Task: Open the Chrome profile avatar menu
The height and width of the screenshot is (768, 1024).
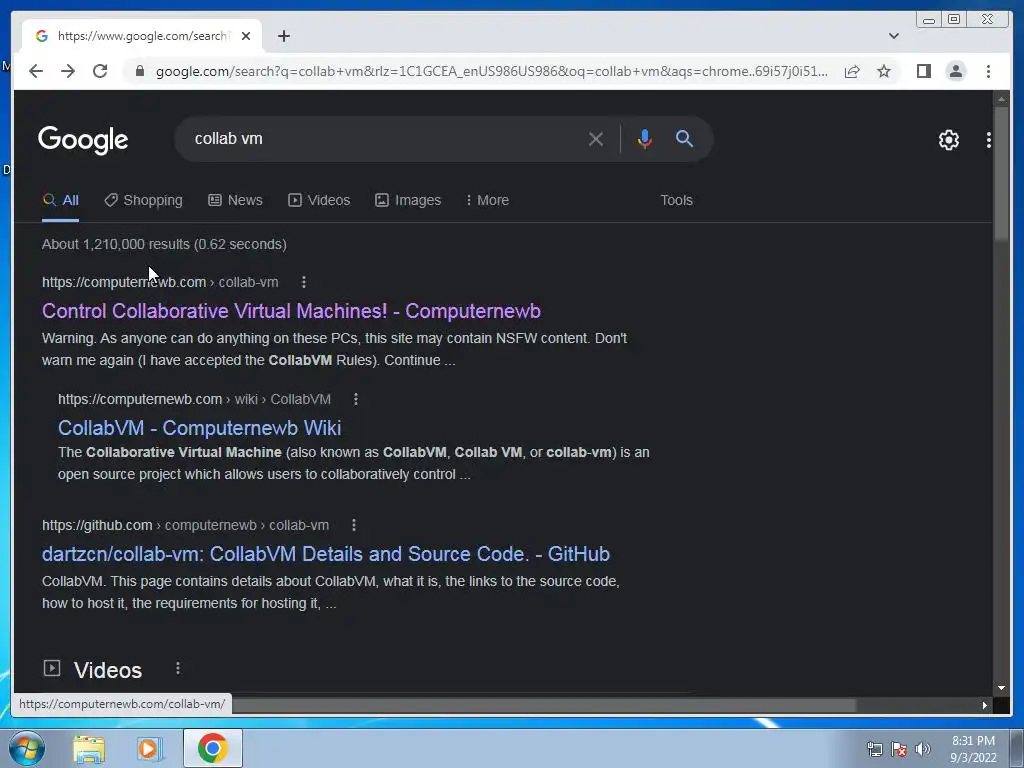Action: [x=955, y=71]
